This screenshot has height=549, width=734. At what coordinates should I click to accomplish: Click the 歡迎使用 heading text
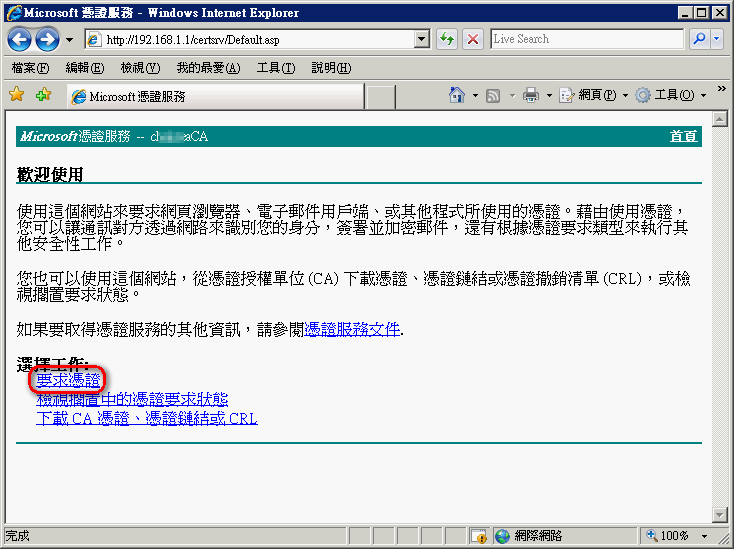point(50,175)
